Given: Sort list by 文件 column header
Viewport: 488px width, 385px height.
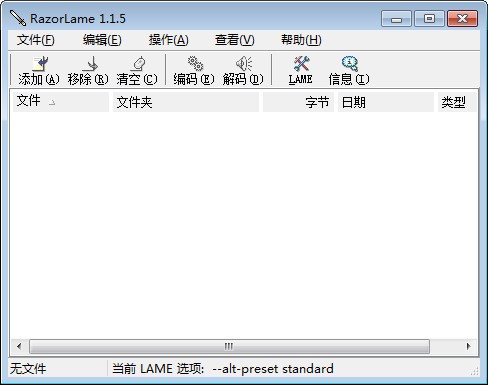Looking at the screenshot, I should point(61,102).
